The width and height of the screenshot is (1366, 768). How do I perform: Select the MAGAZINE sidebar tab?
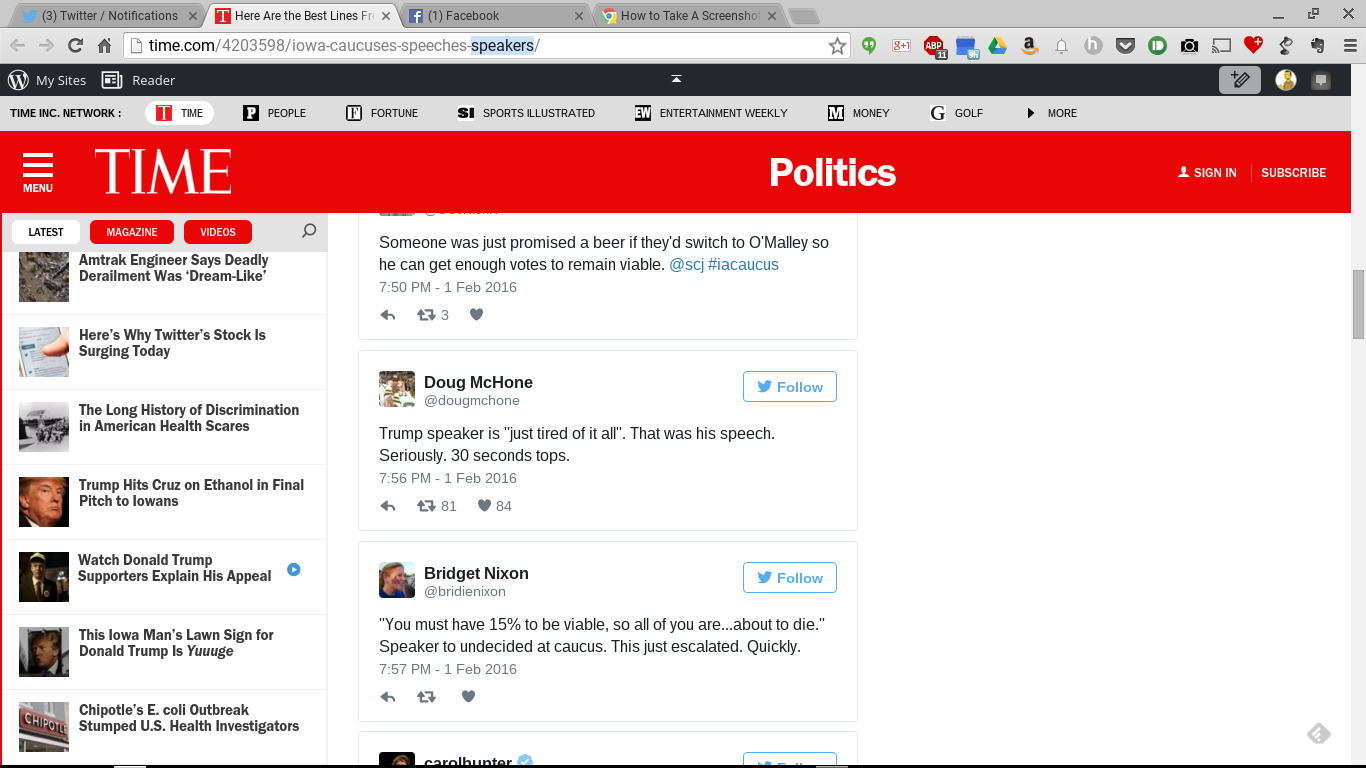pos(132,232)
